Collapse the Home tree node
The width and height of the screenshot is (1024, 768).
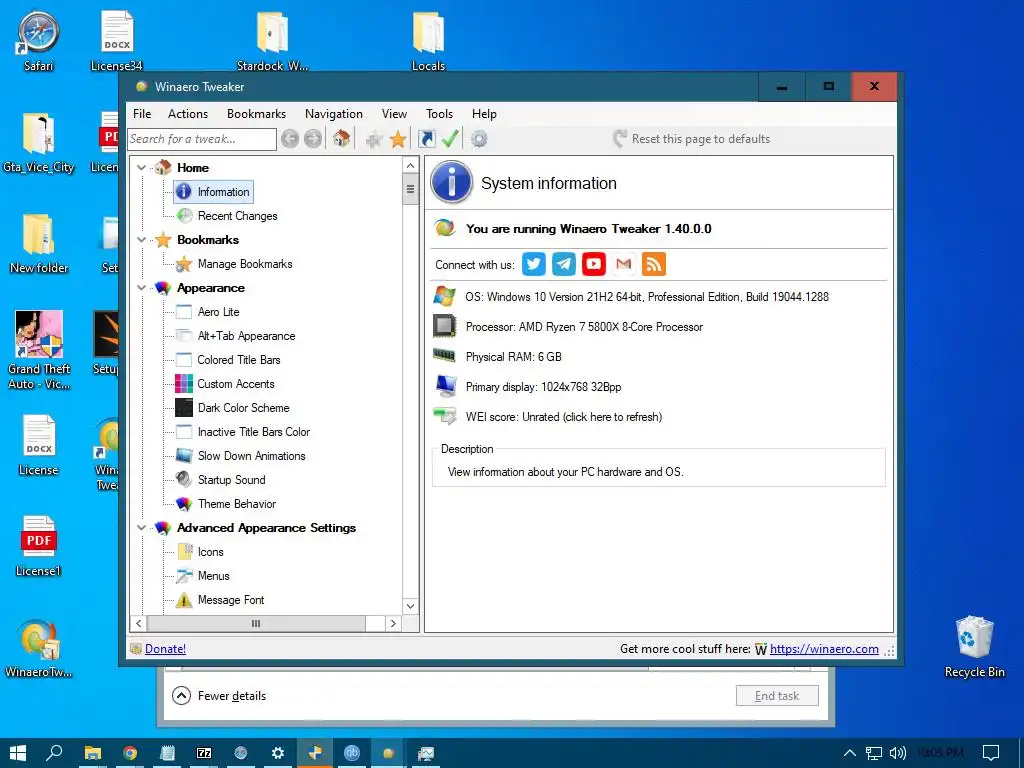coord(141,168)
